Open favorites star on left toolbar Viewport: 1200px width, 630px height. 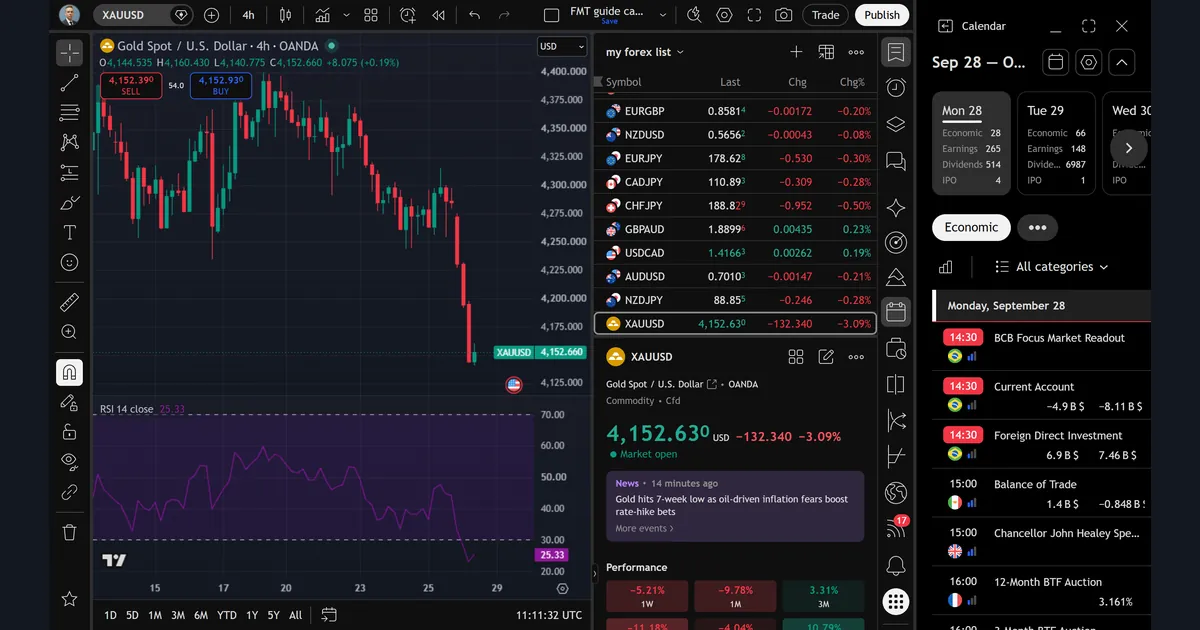point(69,598)
